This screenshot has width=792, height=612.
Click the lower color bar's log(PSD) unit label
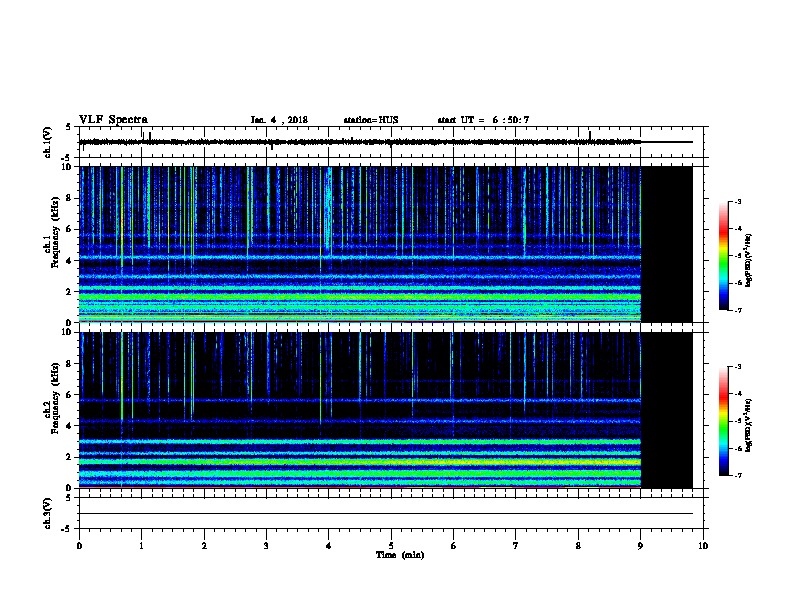pyautogui.click(x=749, y=425)
